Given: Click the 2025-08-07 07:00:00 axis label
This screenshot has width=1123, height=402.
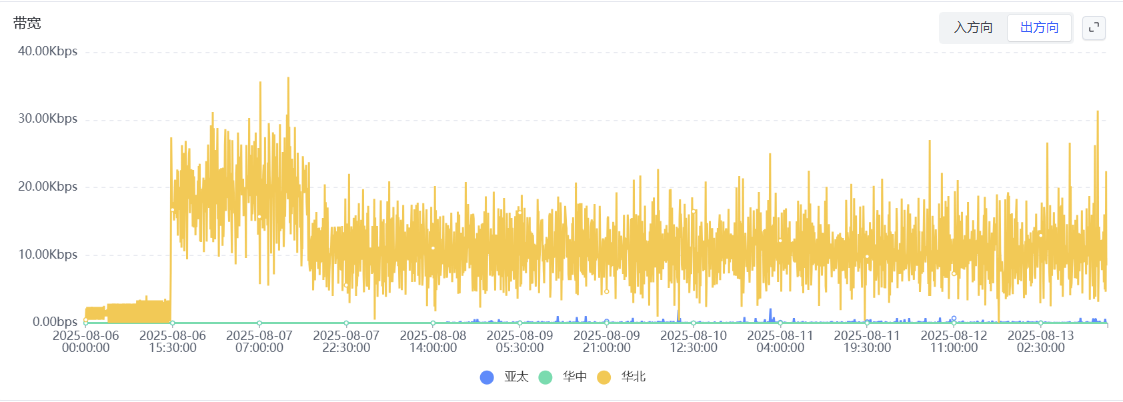Looking at the screenshot, I should click(x=259, y=341).
